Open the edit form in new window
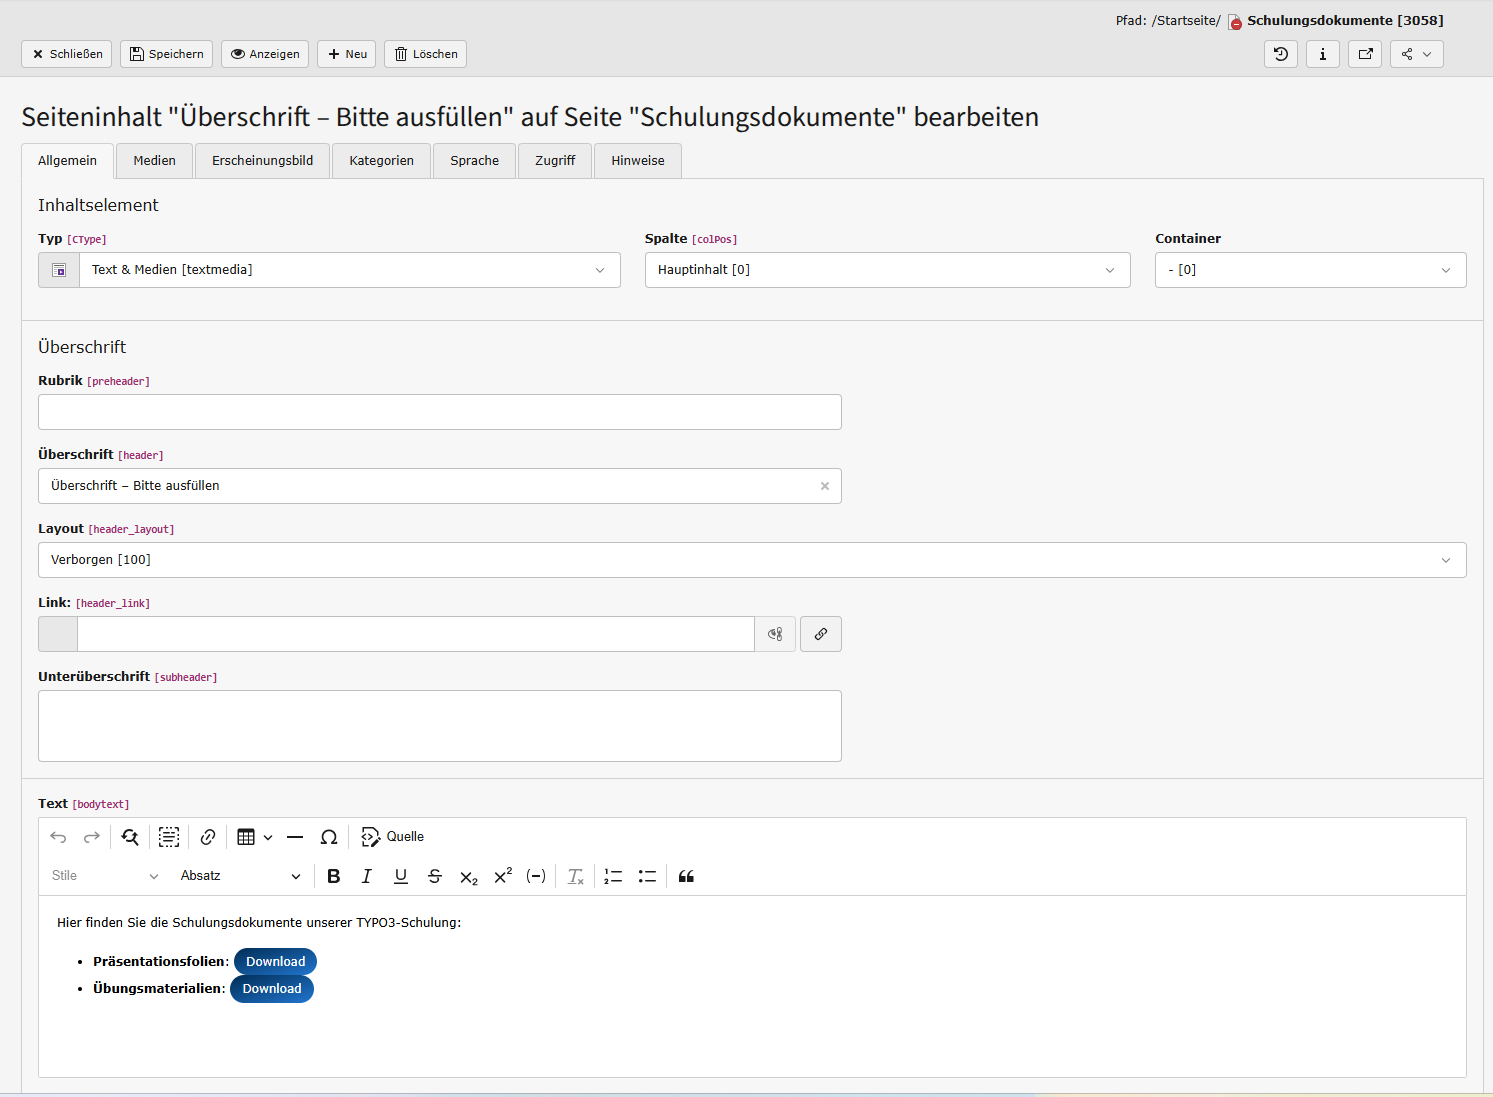1493x1097 pixels. 1365,54
